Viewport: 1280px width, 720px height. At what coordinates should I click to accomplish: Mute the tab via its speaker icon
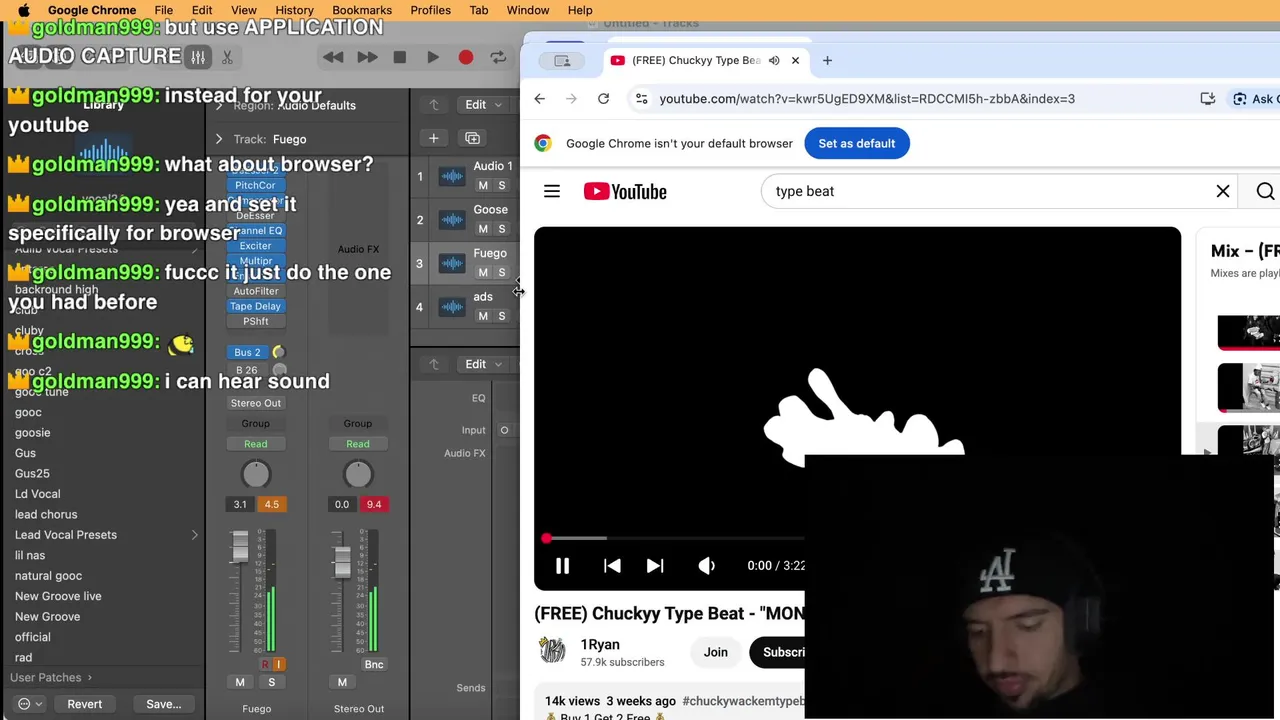774,60
